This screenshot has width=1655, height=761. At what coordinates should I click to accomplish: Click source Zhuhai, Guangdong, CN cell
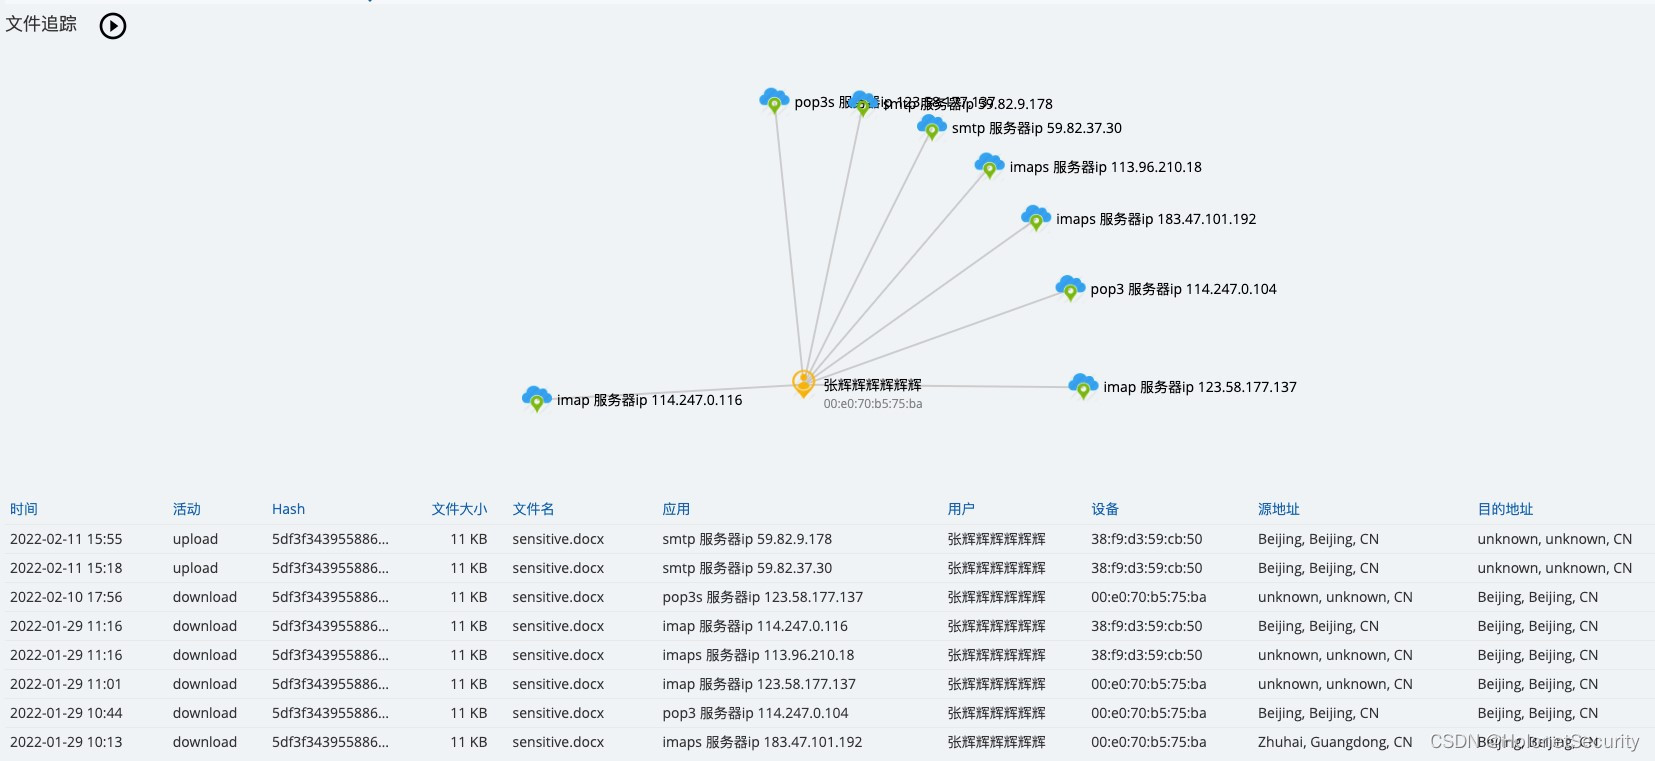(1335, 742)
